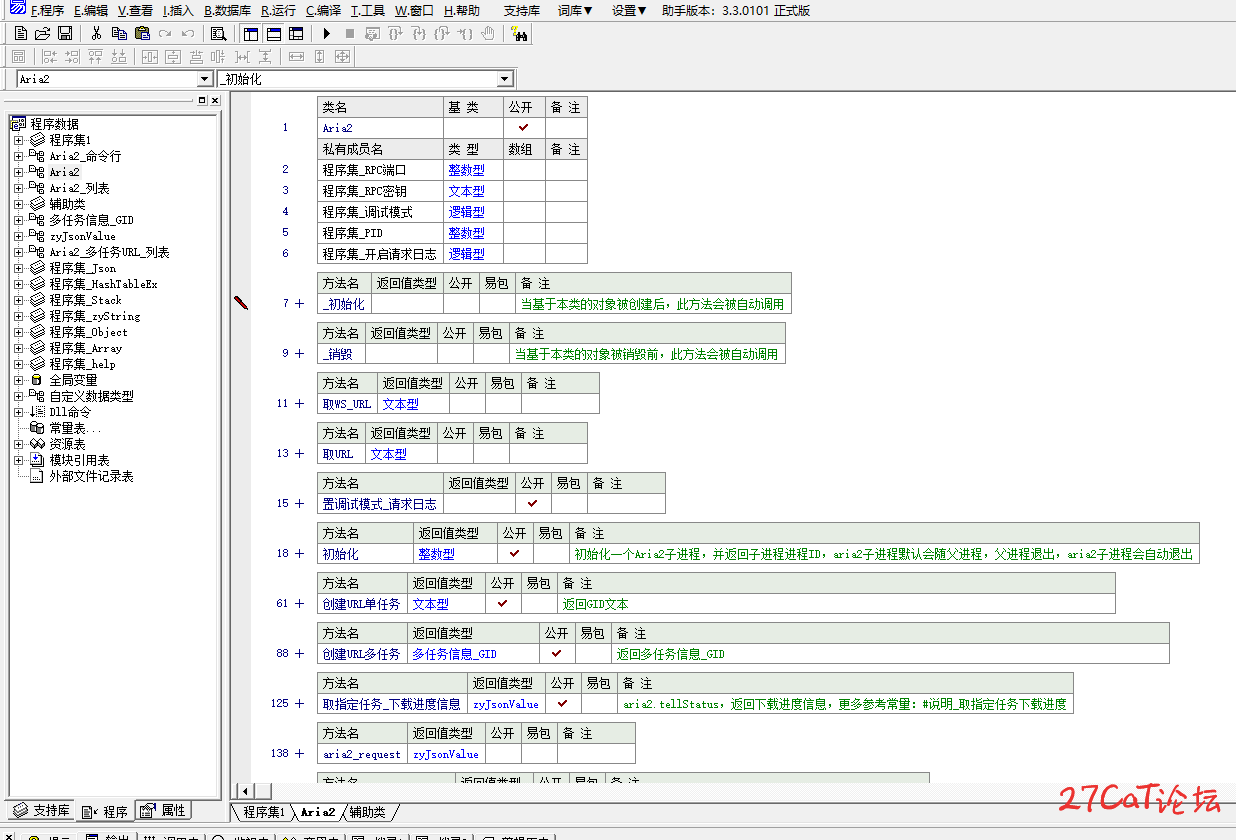This screenshot has width=1236, height=840.
Task: Expand method body at line 18 plus sign
Action: coord(299,553)
